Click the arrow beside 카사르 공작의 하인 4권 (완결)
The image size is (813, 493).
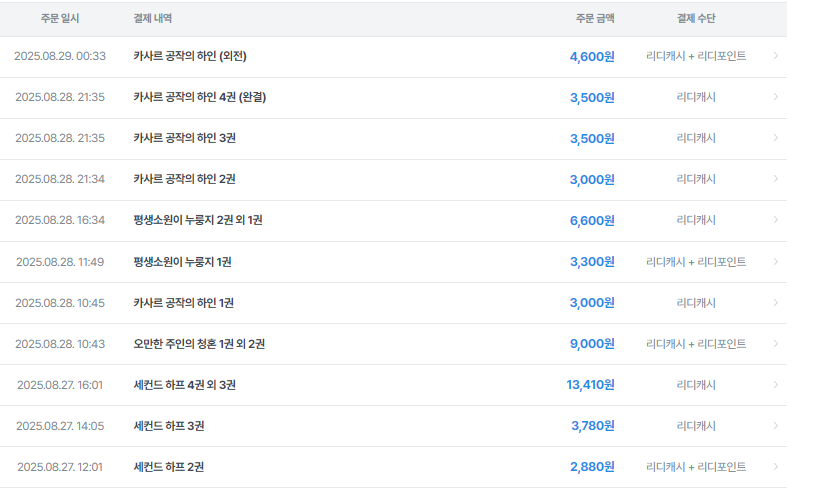(x=775, y=97)
